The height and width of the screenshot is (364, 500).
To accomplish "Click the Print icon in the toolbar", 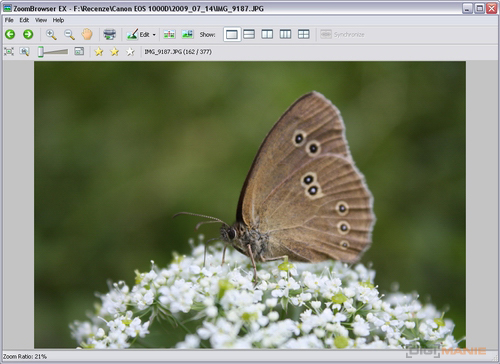I will [x=109, y=34].
